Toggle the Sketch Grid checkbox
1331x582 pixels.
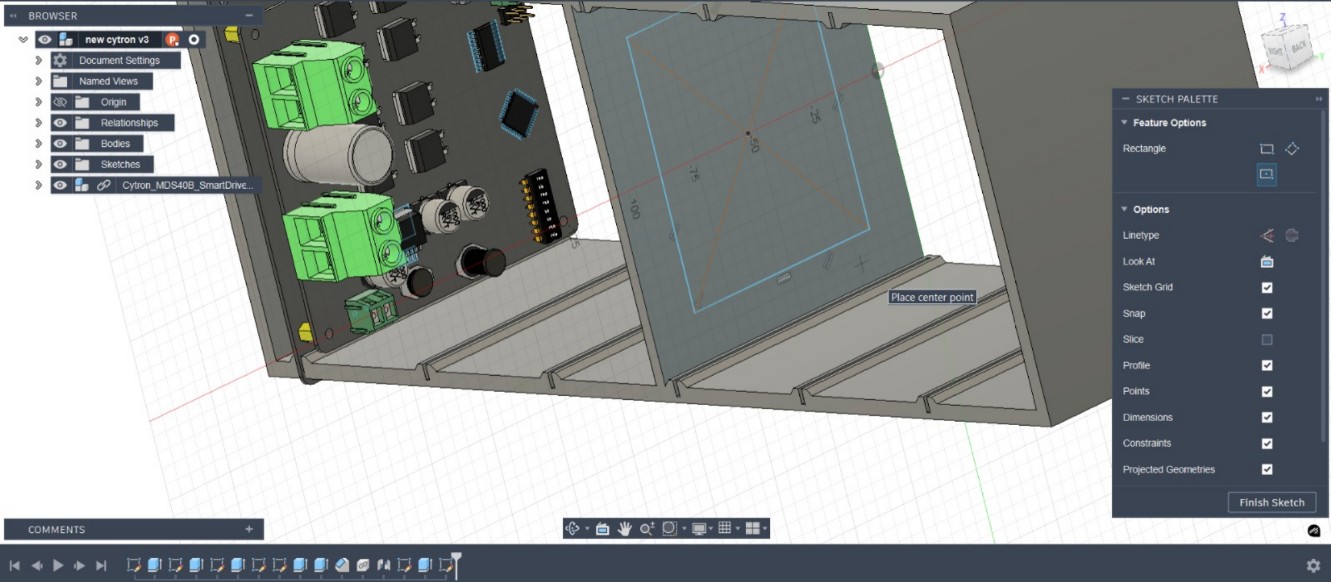coord(1267,287)
